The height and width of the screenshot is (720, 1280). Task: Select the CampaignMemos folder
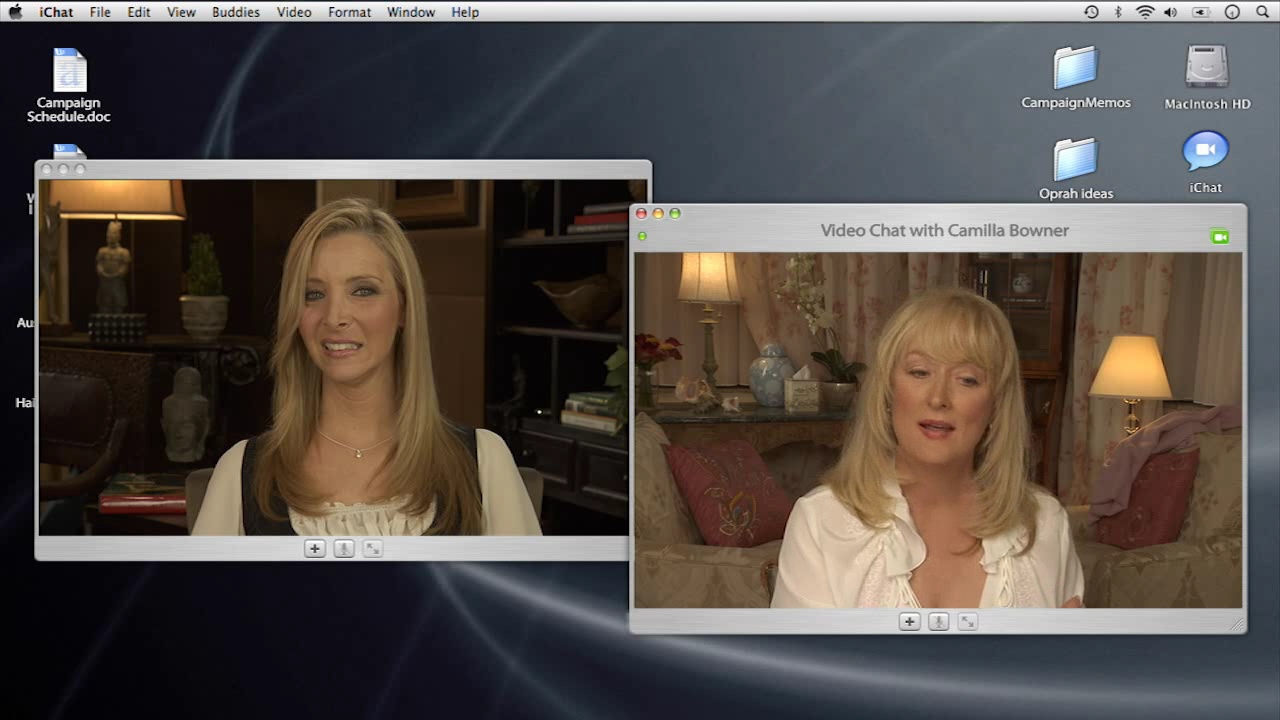click(x=1076, y=77)
